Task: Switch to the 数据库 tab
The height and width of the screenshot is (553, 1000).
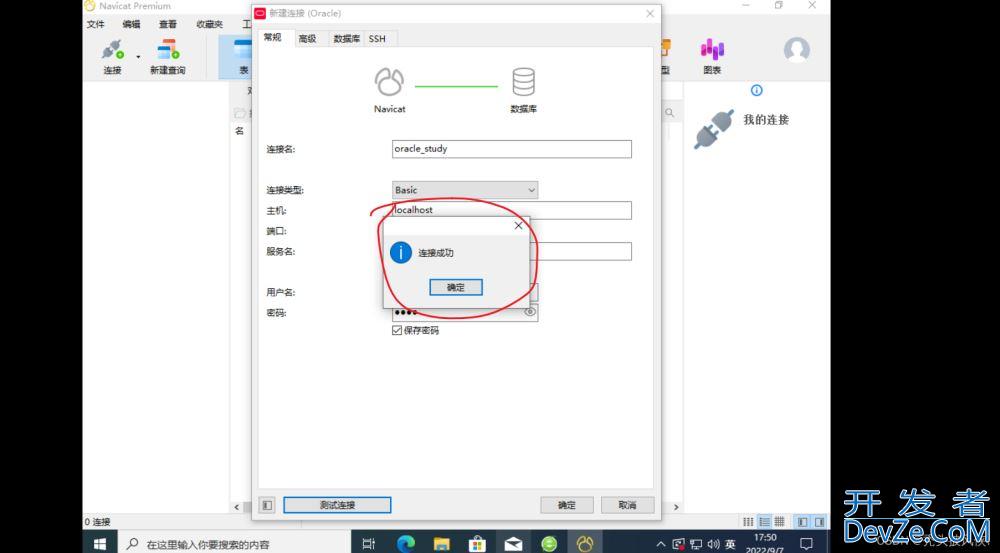Action: (346, 39)
